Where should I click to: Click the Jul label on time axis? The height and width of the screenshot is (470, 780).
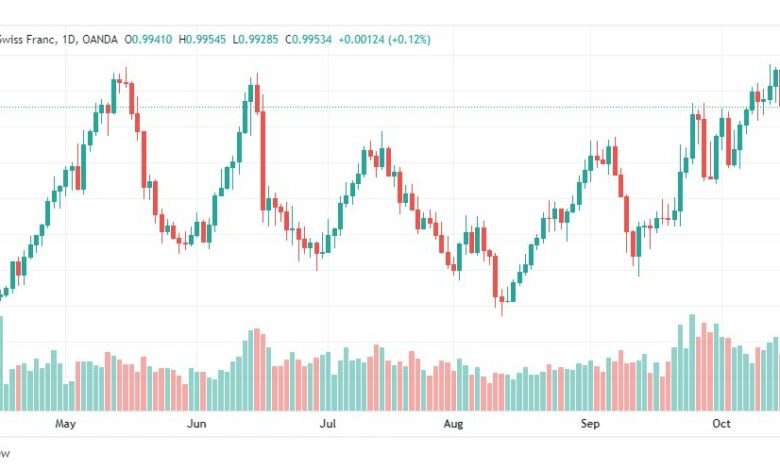tap(327, 424)
